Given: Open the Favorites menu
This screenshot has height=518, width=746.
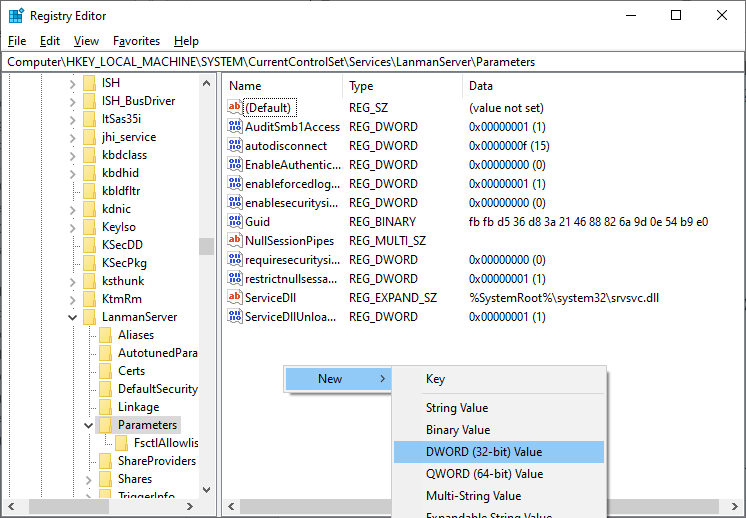Looking at the screenshot, I should tap(136, 41).
